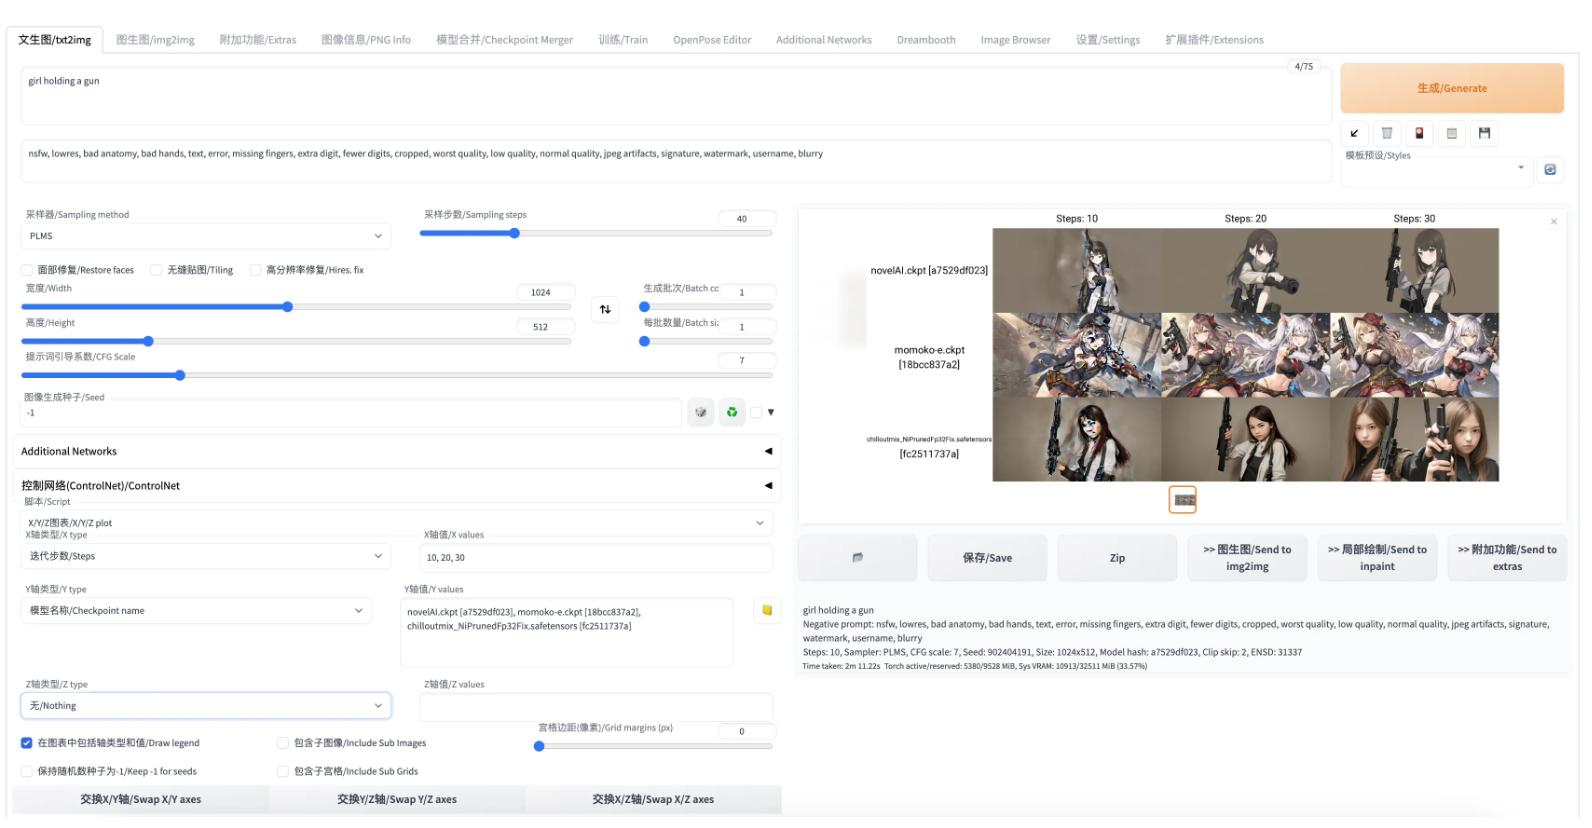Viewport: 1592px width, 828px height.
Task: Uncheck the Draw legend checkbox
Action: [27, 743]
